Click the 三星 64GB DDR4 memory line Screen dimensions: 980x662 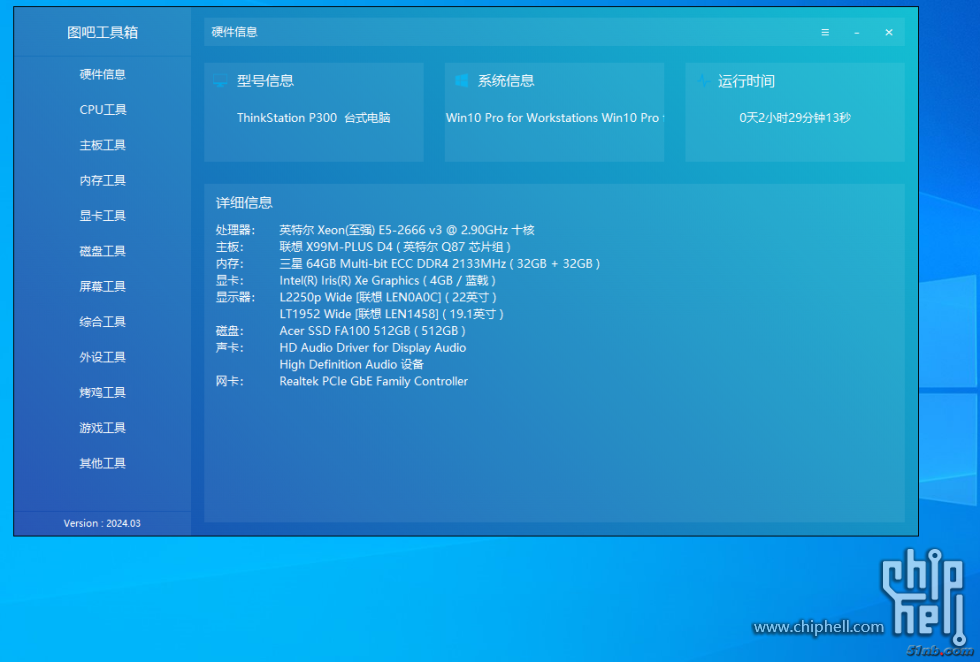(439, 264)
